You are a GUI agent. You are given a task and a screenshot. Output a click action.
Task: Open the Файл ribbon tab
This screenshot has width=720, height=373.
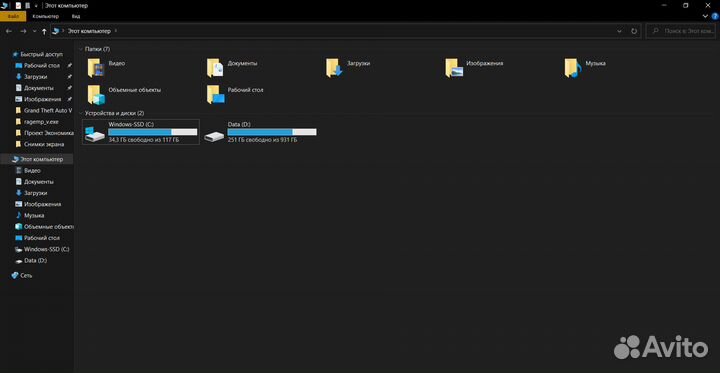[x=13, y=16]
